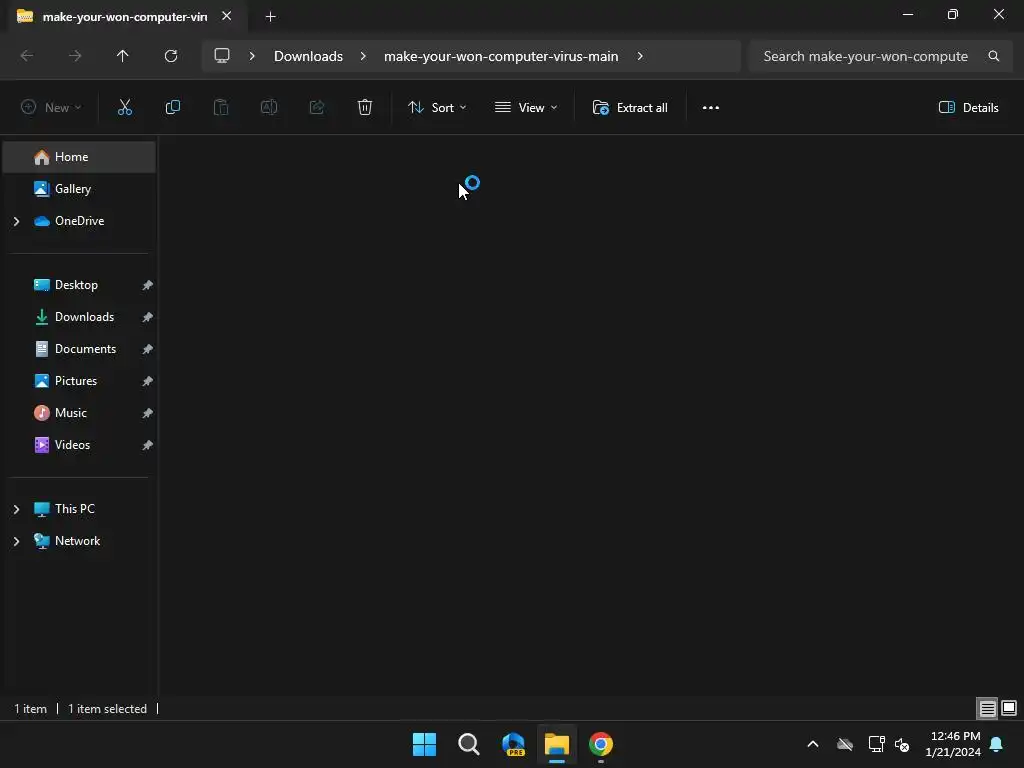Click the network display tray icon
This screenshot has height=768, width=1024.
(876, 744)
